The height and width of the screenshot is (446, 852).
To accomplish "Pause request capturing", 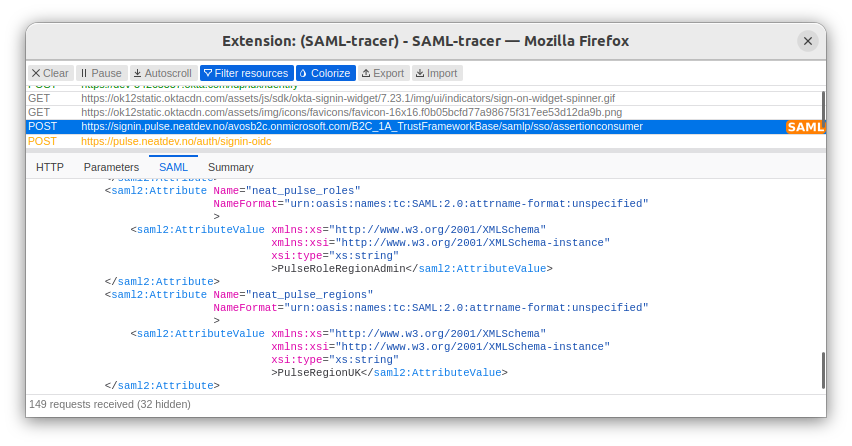I will point(101,73).
